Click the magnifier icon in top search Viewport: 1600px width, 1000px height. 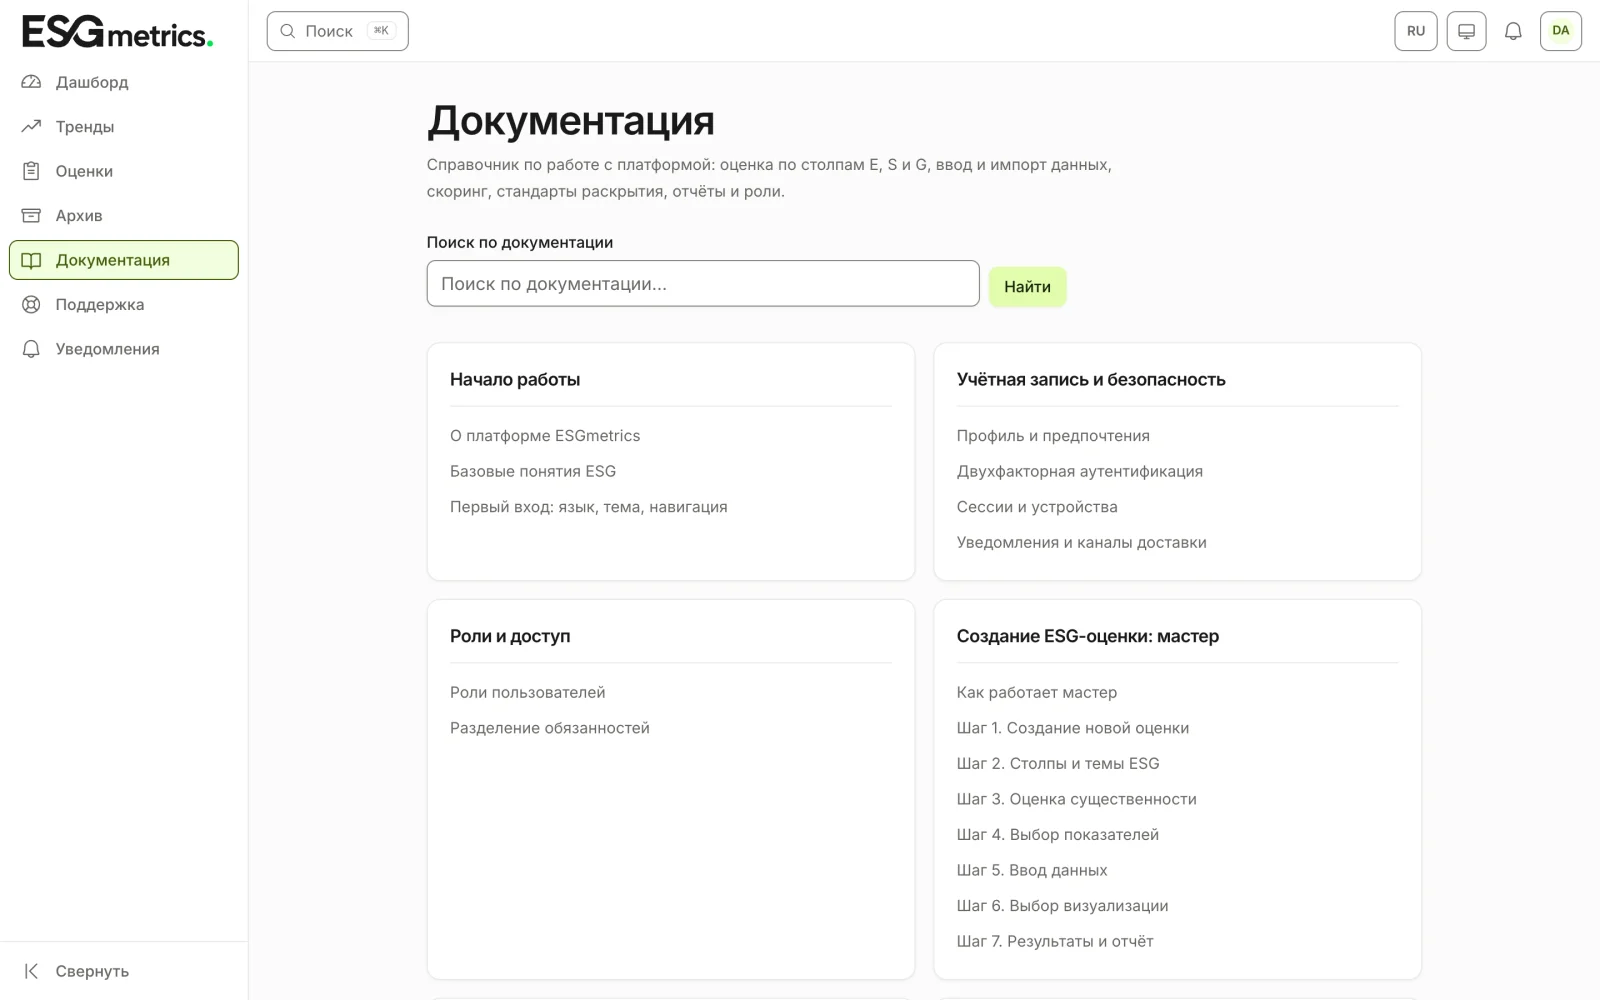coord(288,31)
